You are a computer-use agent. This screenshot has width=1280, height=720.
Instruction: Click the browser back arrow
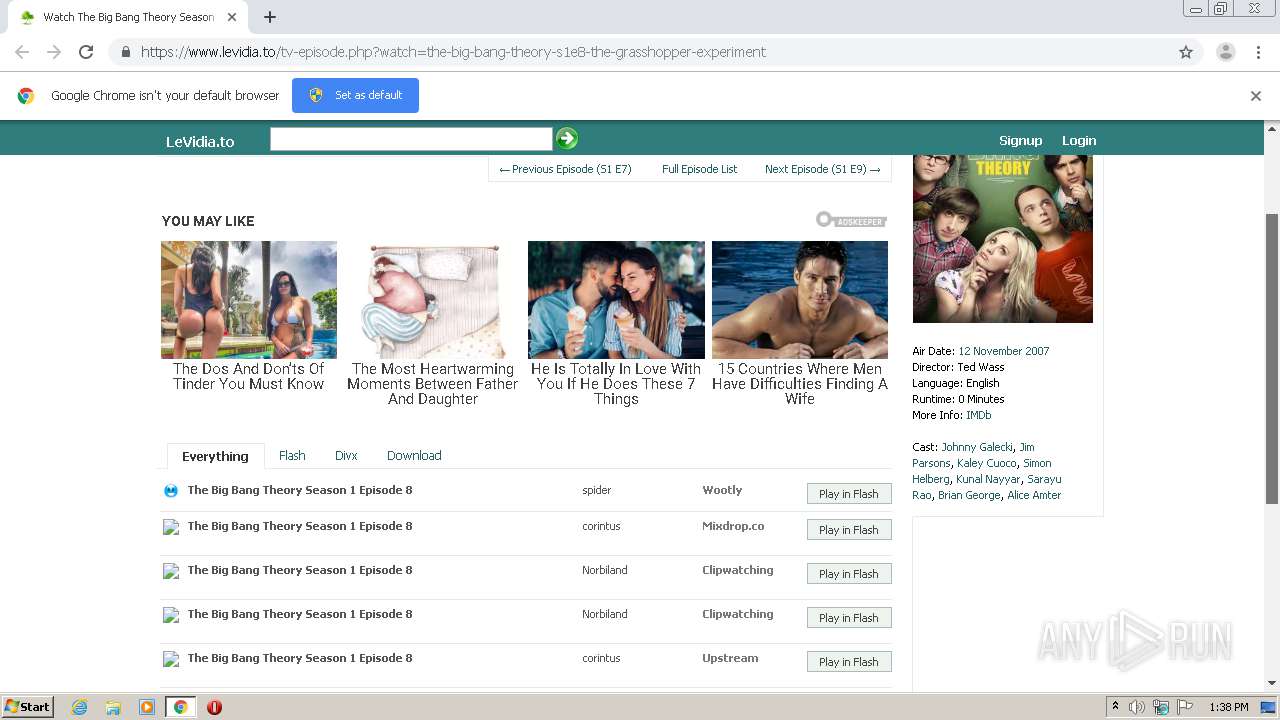pos(22,52)
